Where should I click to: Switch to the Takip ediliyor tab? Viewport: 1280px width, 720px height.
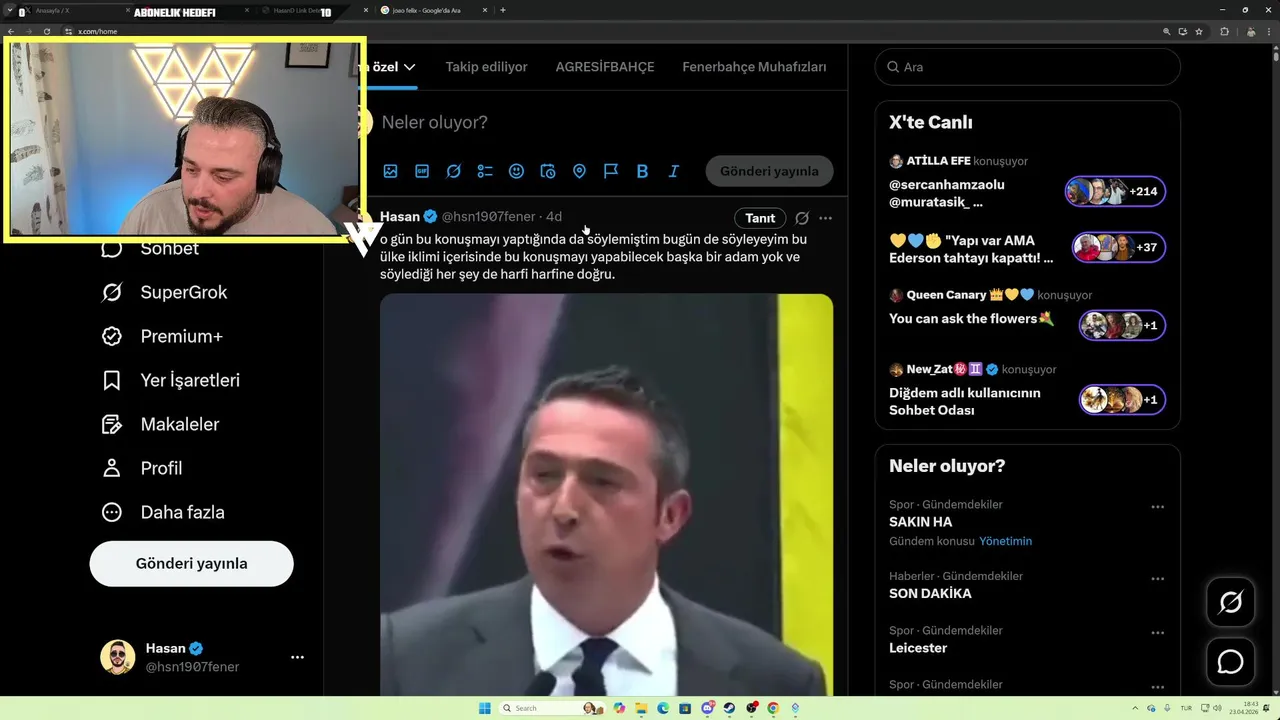486,67
